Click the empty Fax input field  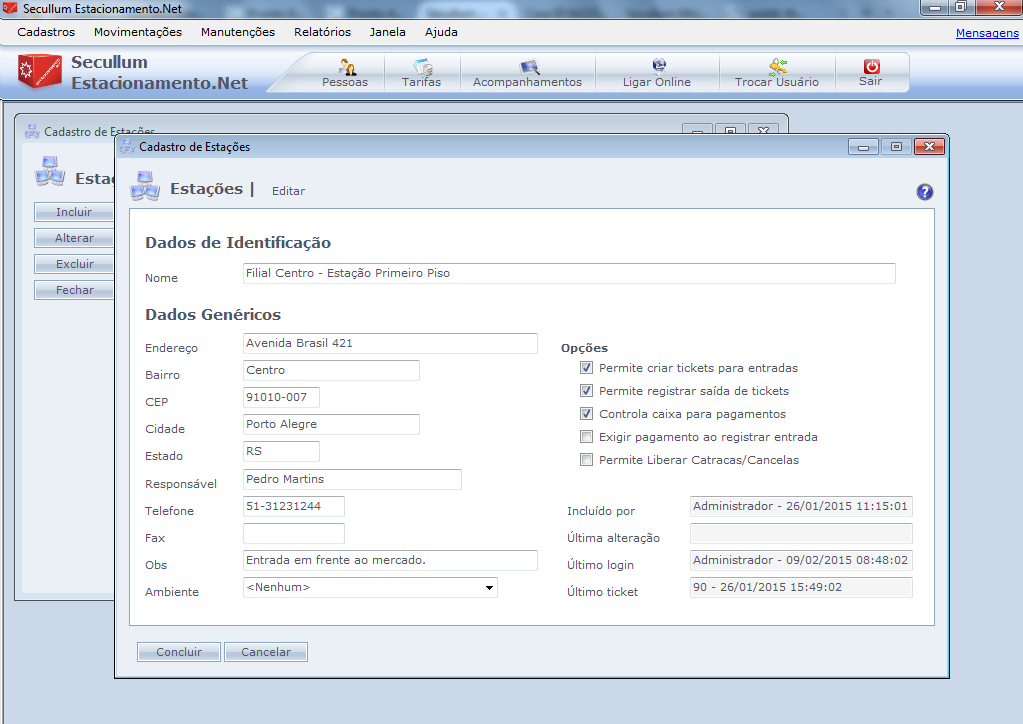tap(294, 534)
